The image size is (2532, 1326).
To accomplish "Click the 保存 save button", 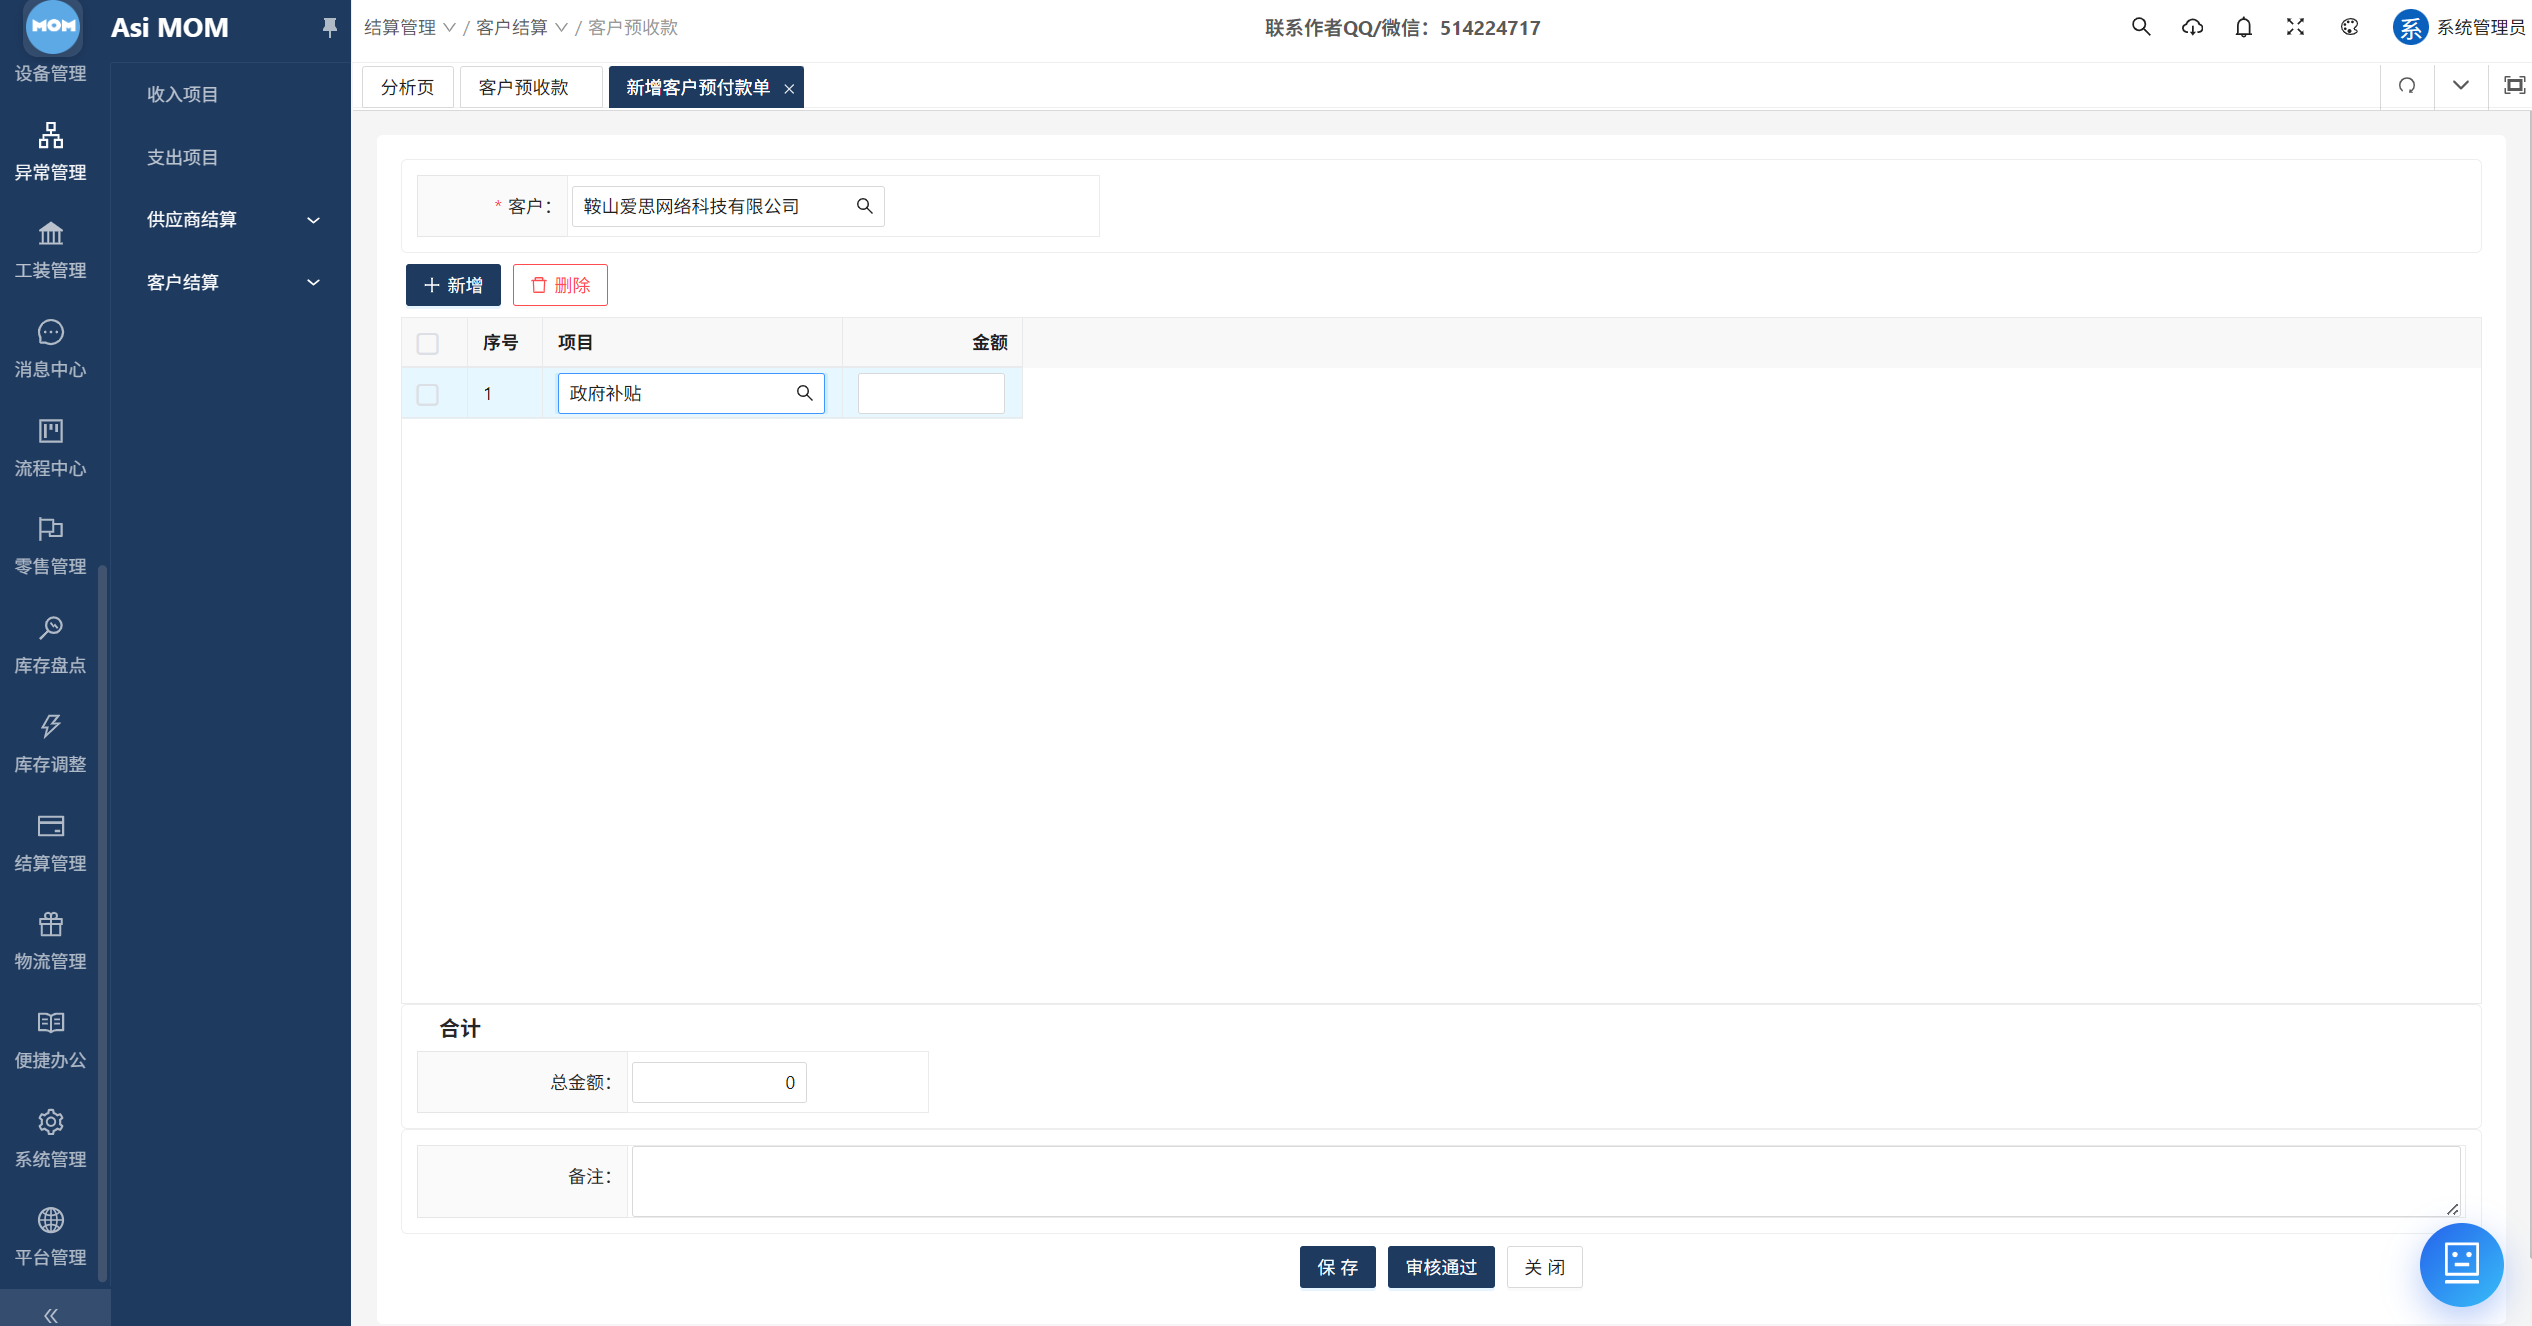I will point(1337,1267).
